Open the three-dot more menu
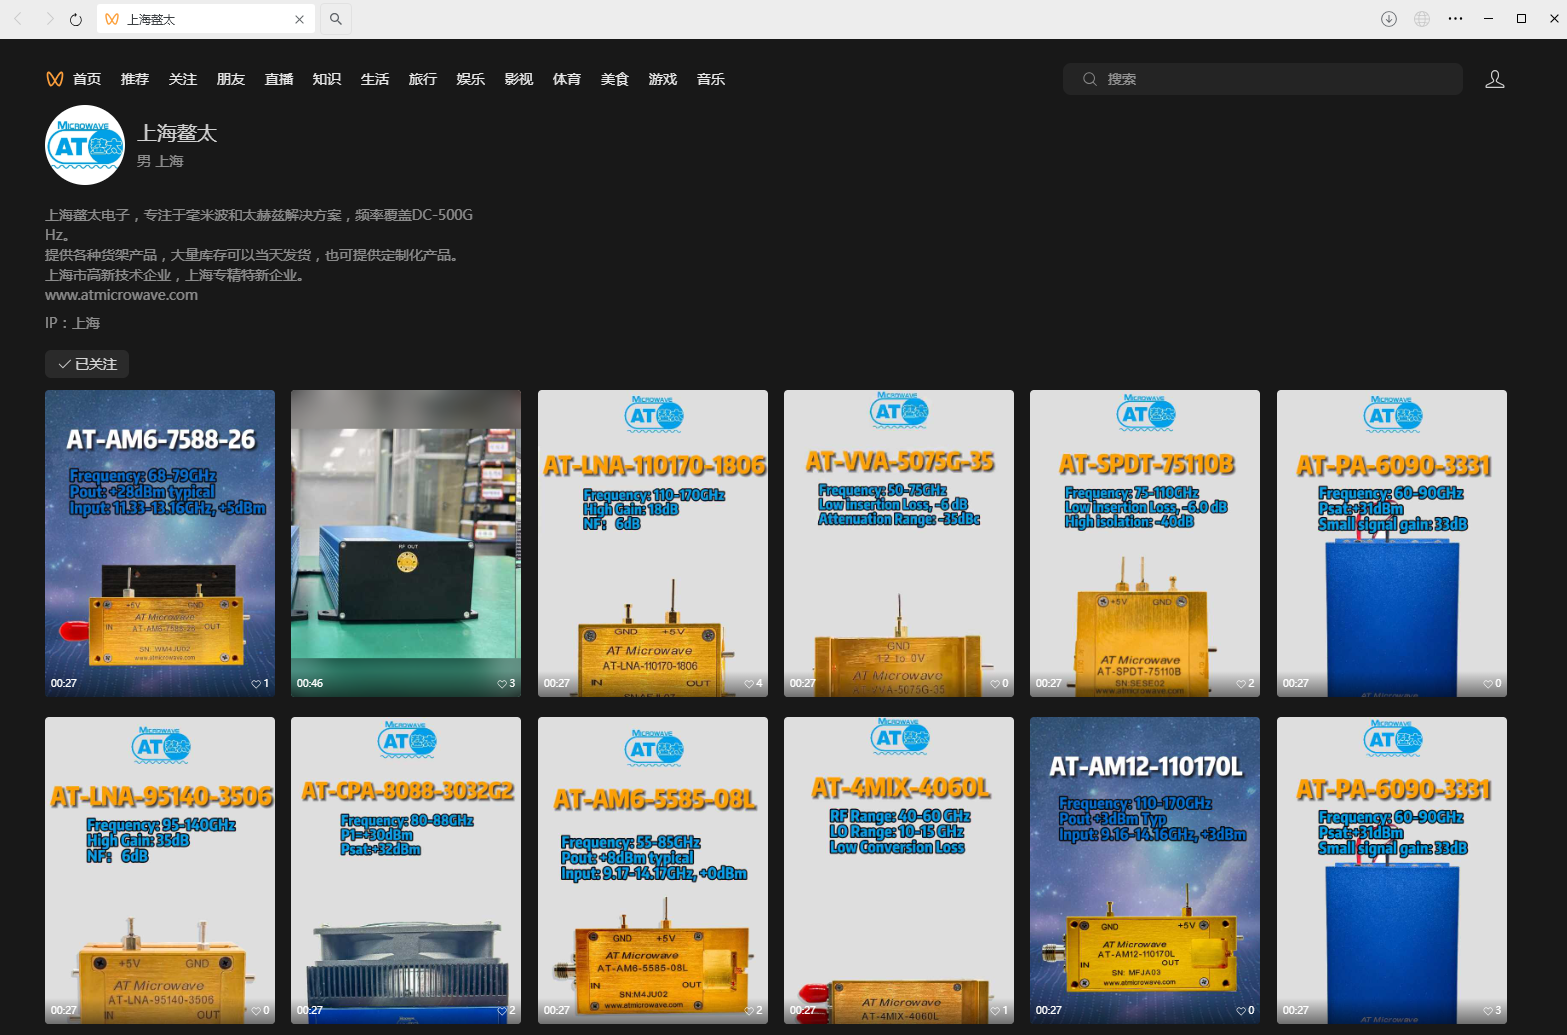This screenshot has height=1035, width=1567. (x=1455, y=19)
